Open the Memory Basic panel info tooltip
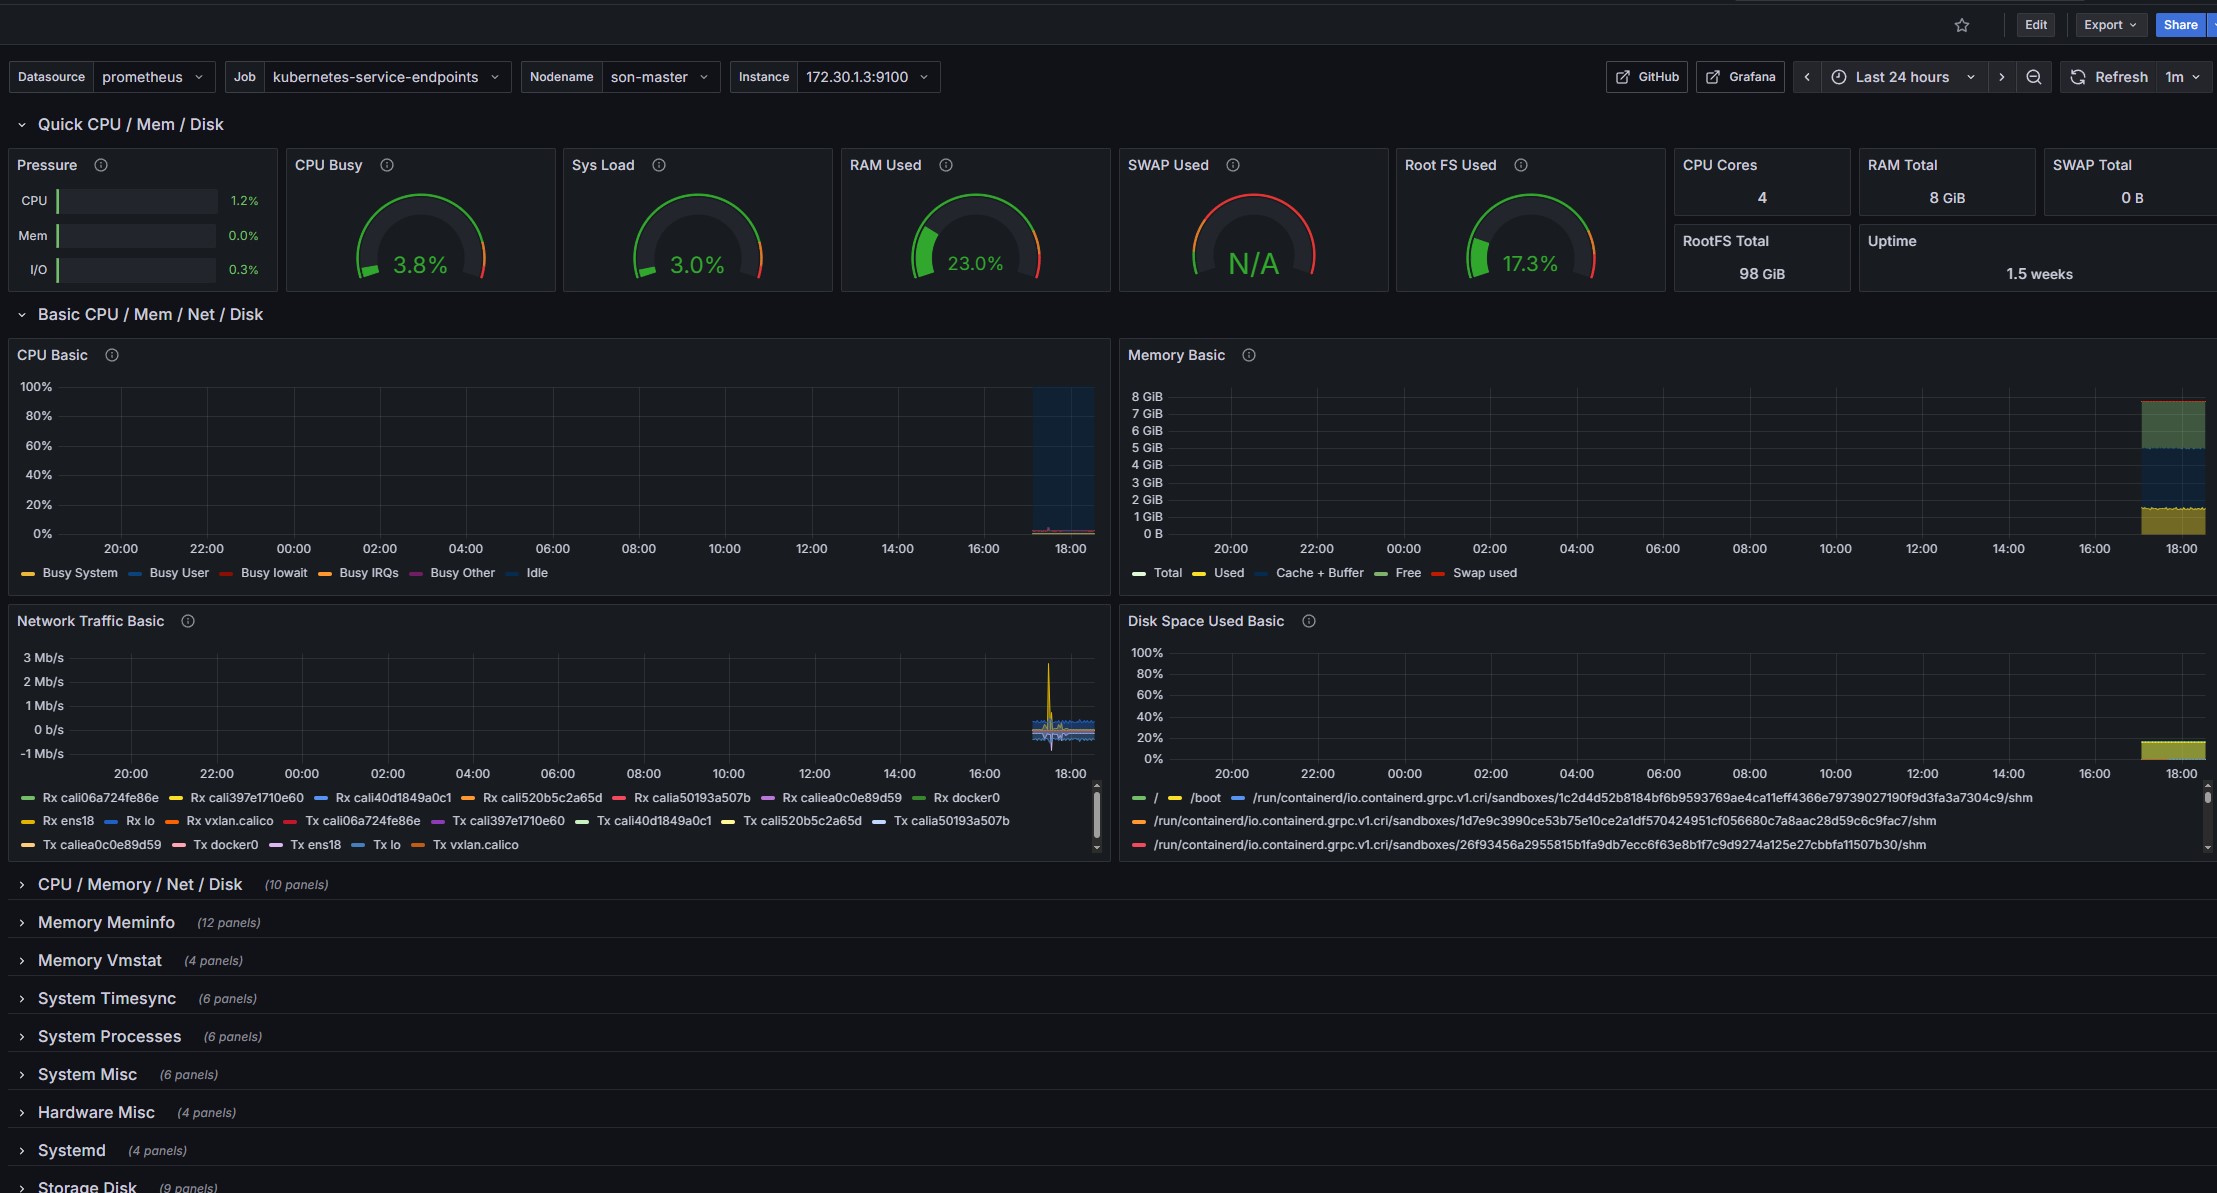This screenshot has width=2217, height=1193. 1249,355
